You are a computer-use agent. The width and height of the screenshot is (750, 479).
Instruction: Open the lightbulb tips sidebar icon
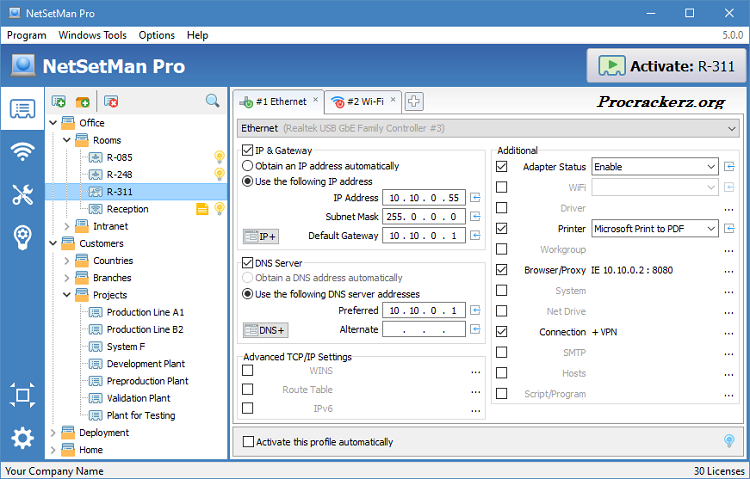tap(22, 238)
